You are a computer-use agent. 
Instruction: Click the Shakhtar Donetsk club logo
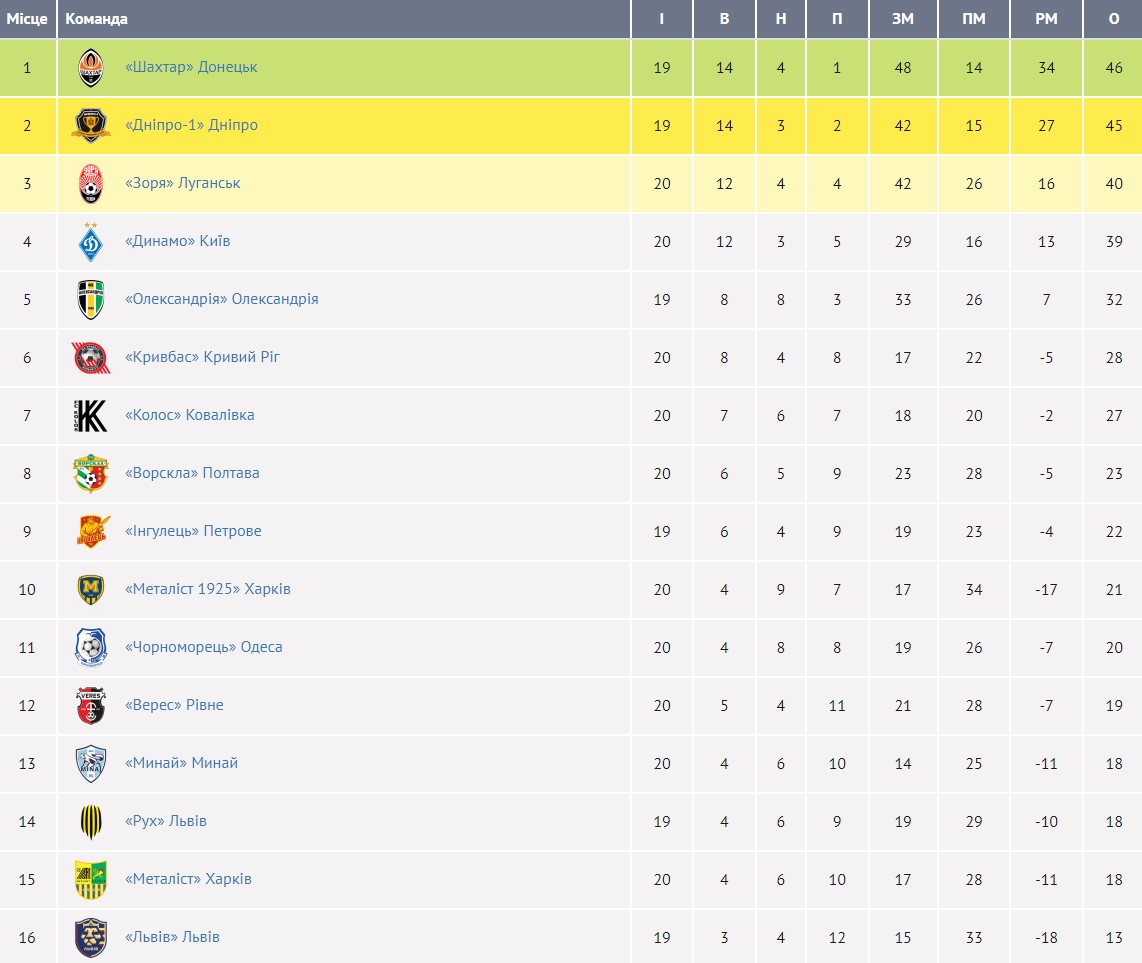[x=91, y=68]
